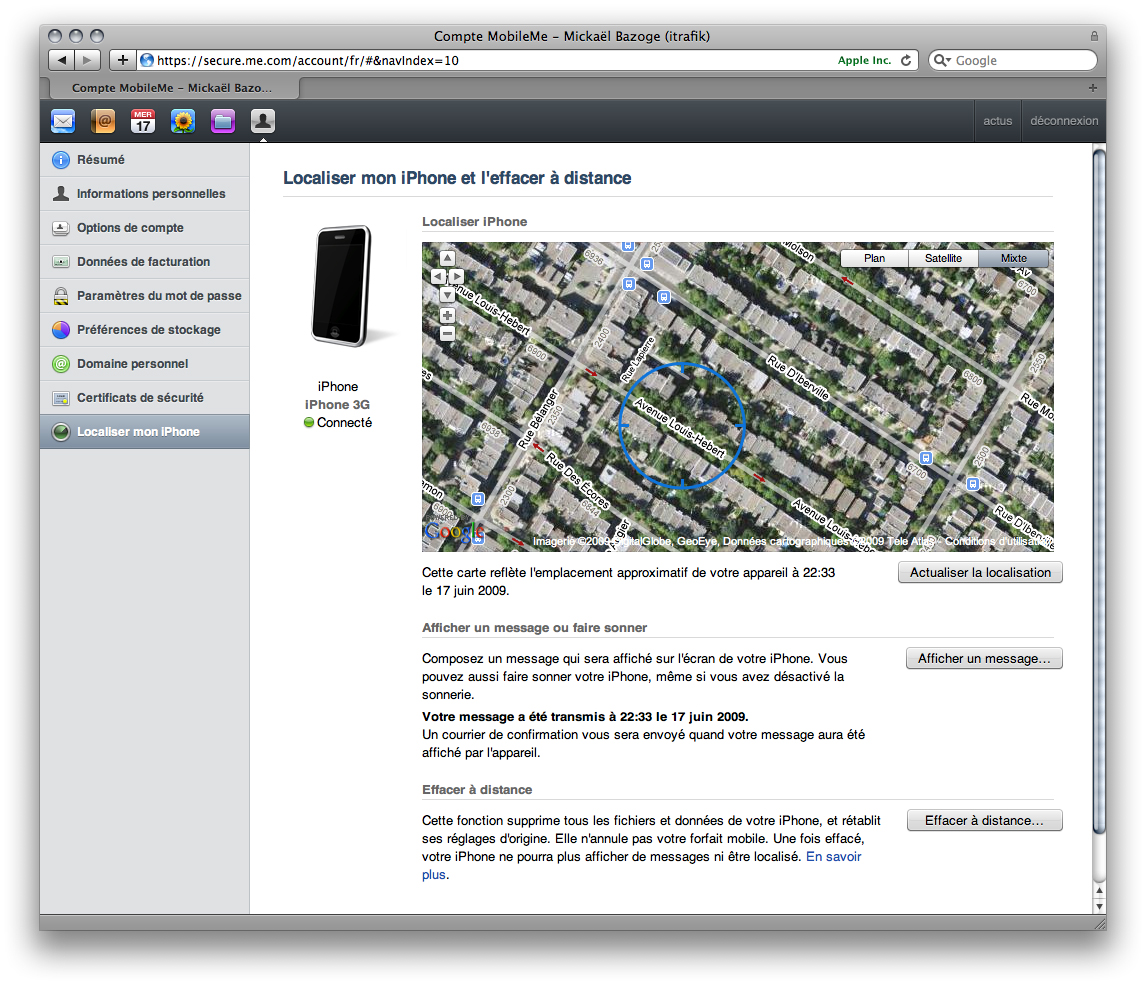Open Données de facturation section
This screenshot has width=1146, height=985.
point(145,262)
